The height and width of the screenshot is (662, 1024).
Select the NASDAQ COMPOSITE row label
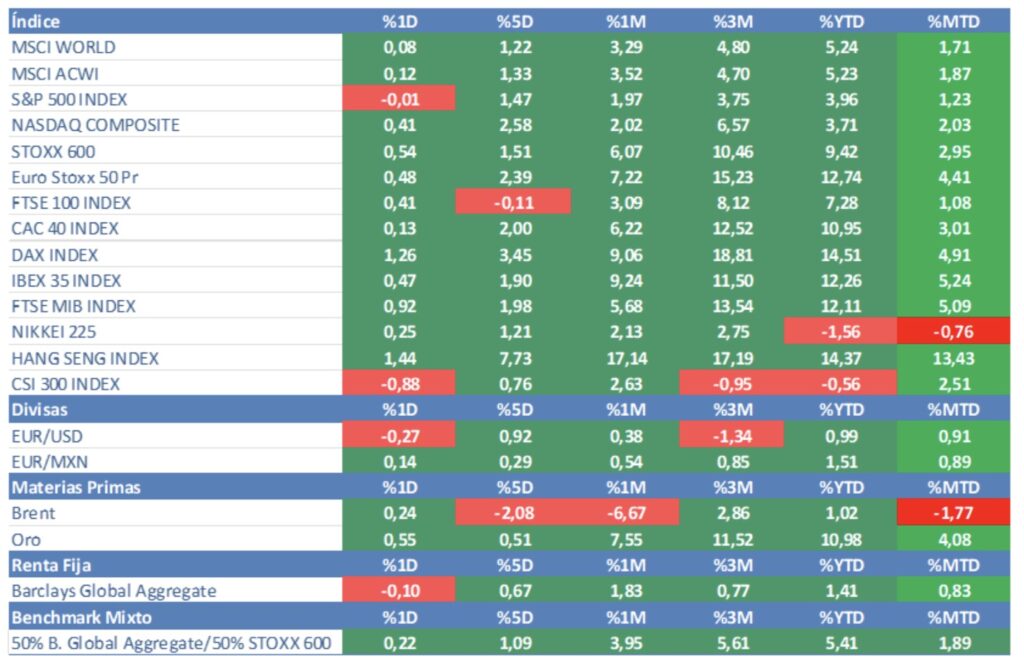(95, 125)
